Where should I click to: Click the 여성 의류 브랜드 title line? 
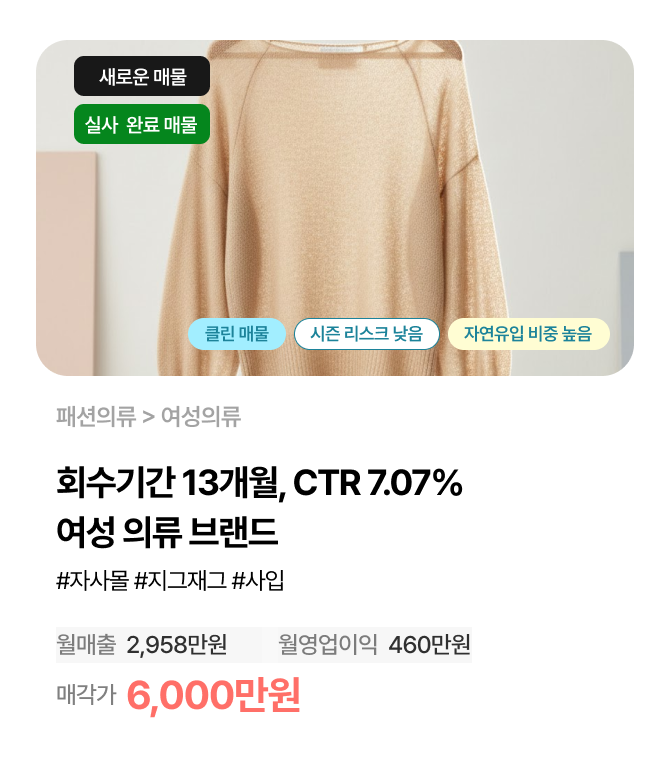point(167,531)
